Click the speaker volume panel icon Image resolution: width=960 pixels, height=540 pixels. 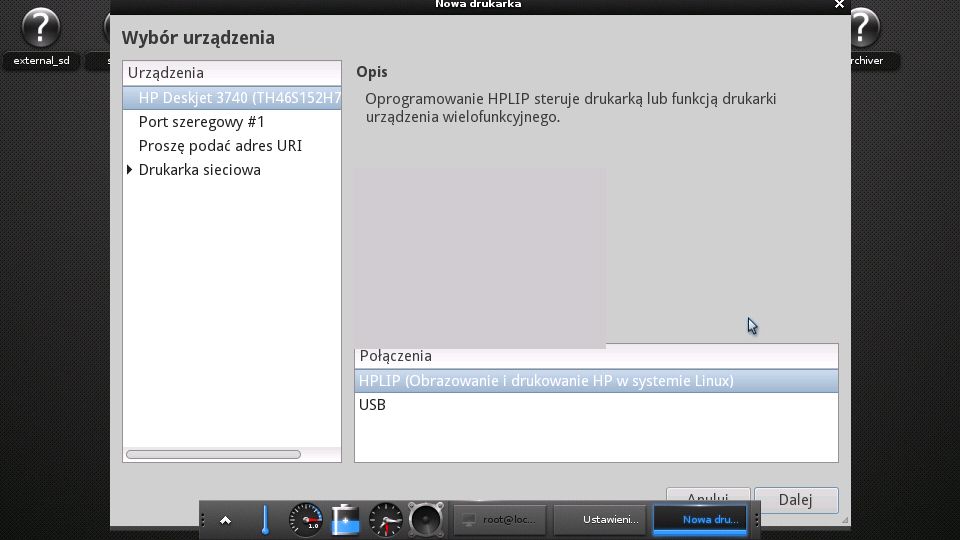pyautogui.click(x=426, y=520)
